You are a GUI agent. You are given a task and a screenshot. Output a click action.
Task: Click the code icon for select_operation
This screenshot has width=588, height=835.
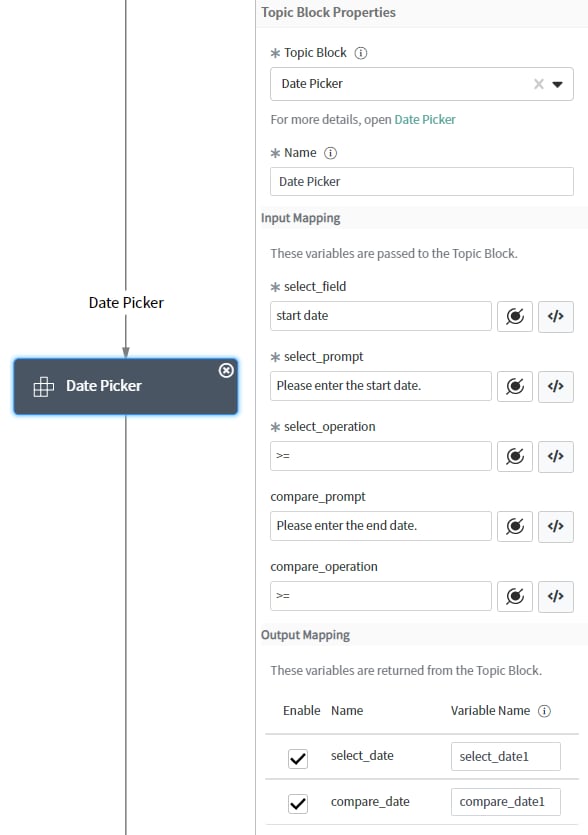pos(556,456)
